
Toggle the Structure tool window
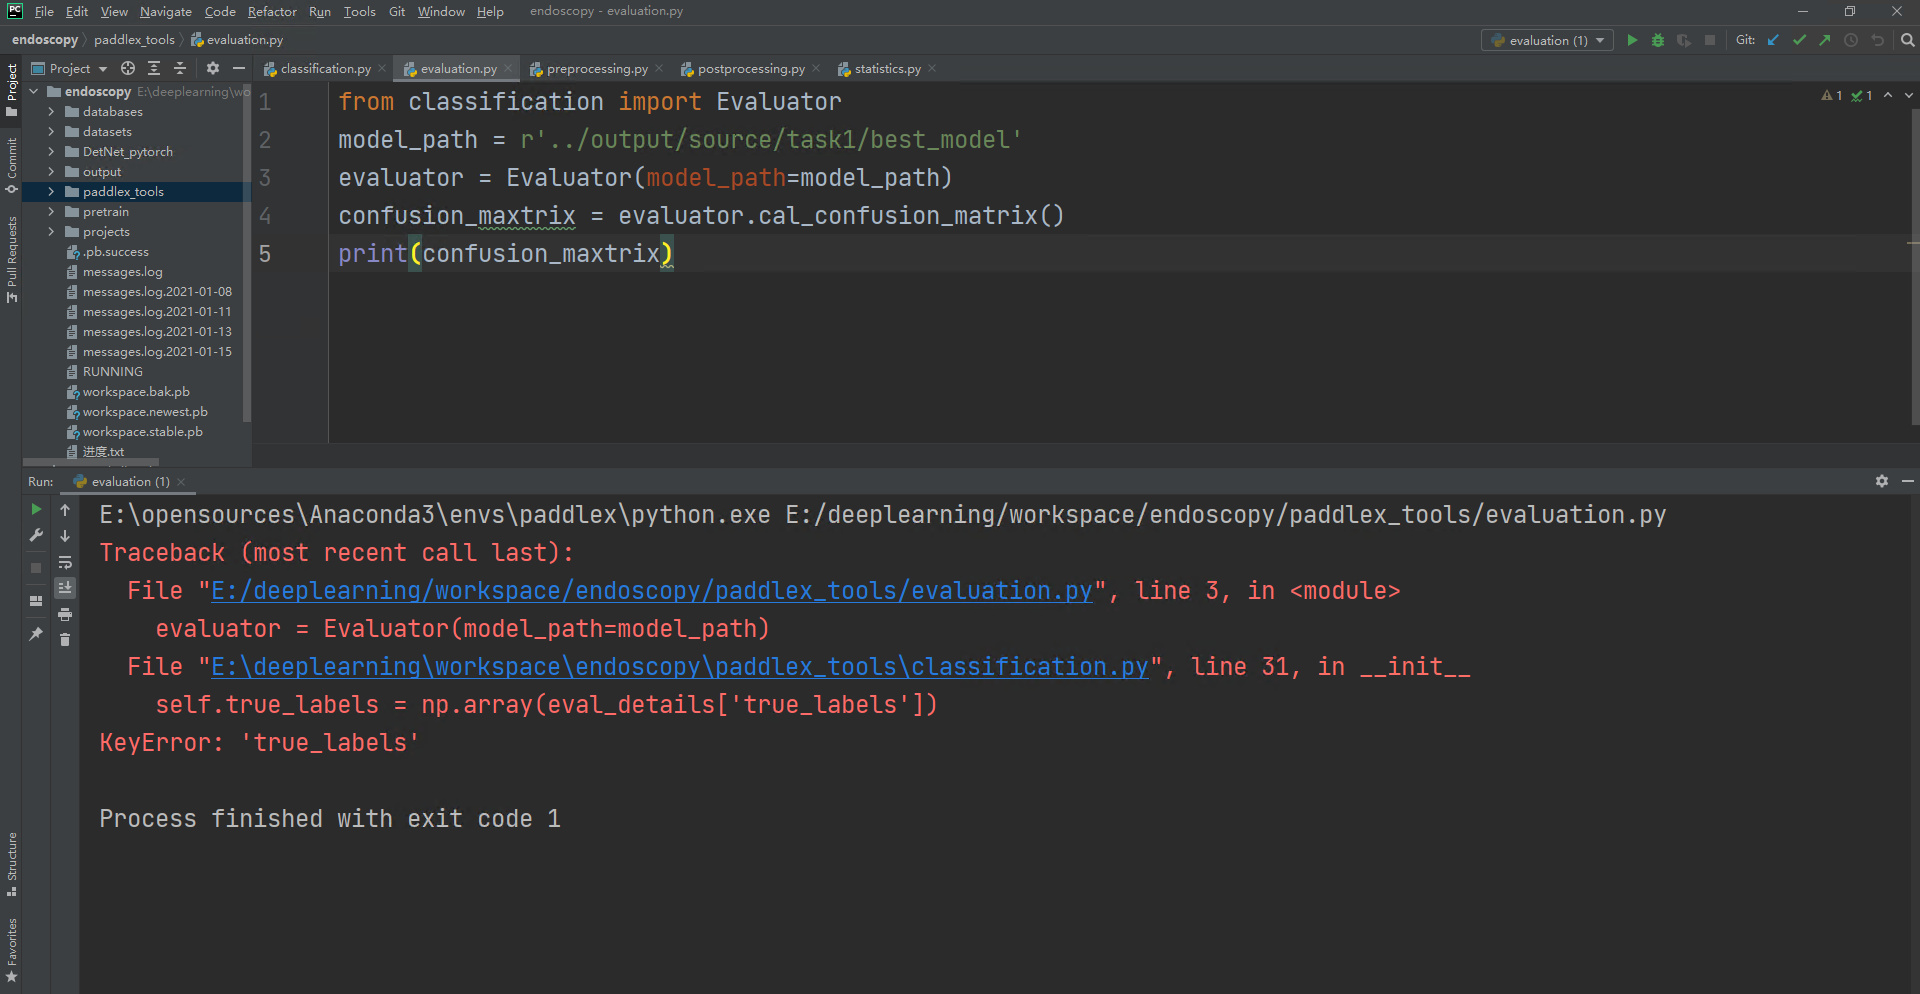(x=11, y=864)
